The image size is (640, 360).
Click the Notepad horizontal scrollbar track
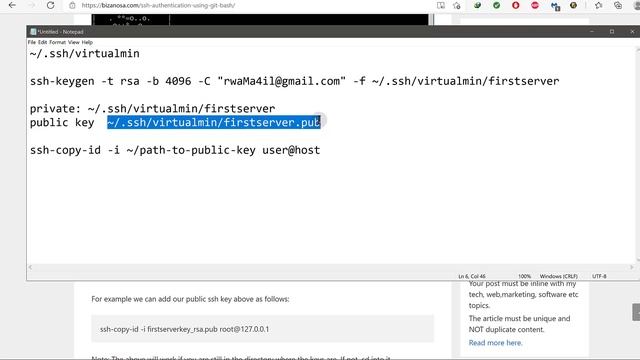(x=331, y=267)
